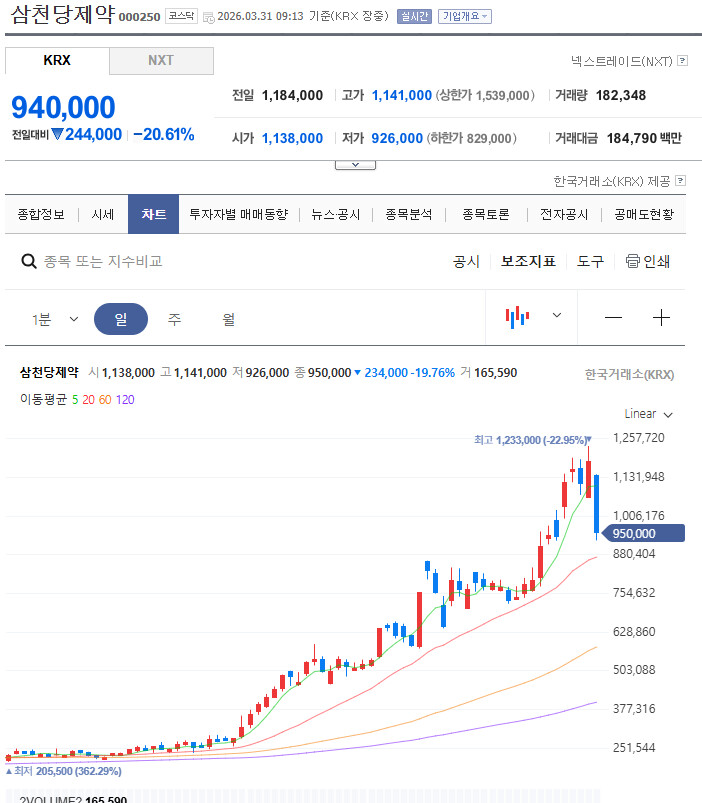Click the 60-day moving average label
The image size is (702, 803).
pyautogui.click(x=105, y=399)
